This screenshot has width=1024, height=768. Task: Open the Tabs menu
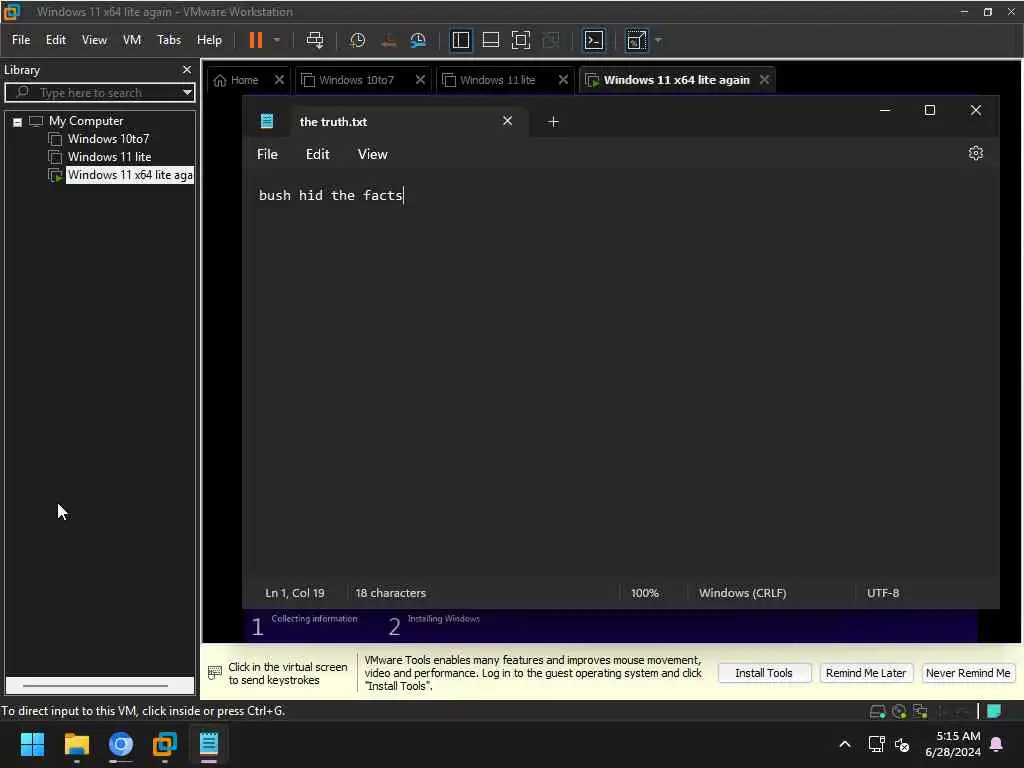[169, 40]
